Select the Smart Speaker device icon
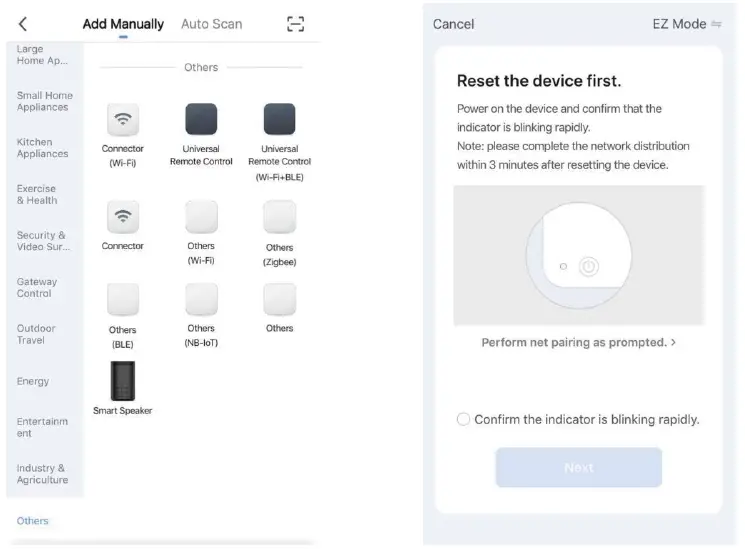The height and width of the screenshot is (549, 745). coord(123,381)
